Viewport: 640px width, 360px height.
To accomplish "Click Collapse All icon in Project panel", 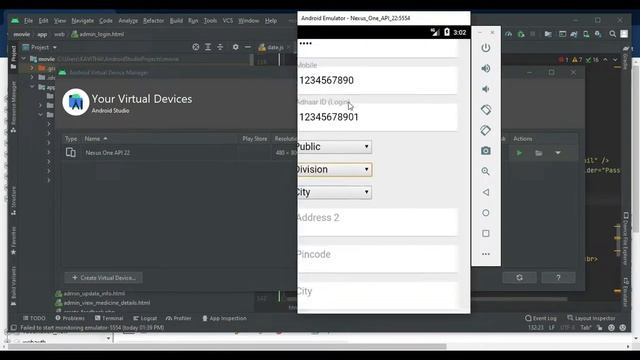I will (220, 47).
